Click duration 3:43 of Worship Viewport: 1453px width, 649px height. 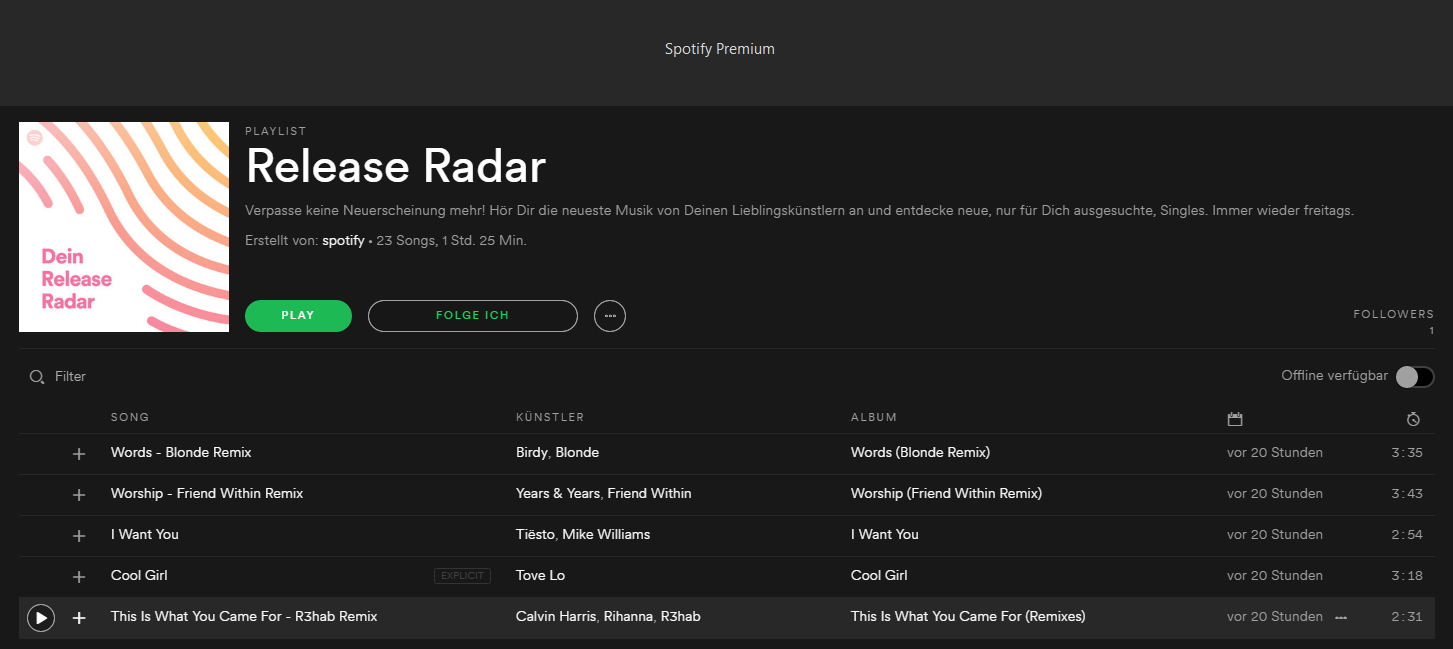point(1407,494)
